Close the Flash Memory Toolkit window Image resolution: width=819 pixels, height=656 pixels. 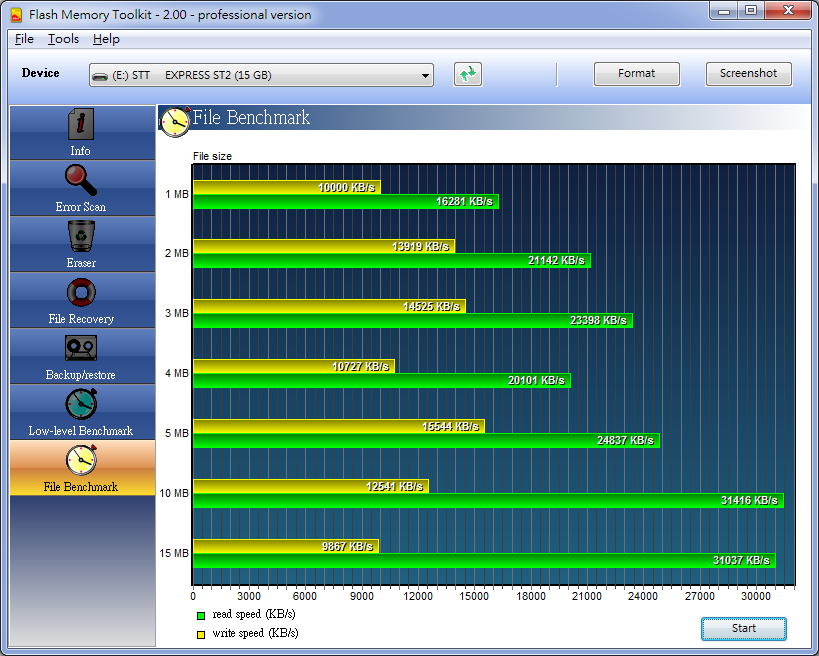(x=789, y=11)
